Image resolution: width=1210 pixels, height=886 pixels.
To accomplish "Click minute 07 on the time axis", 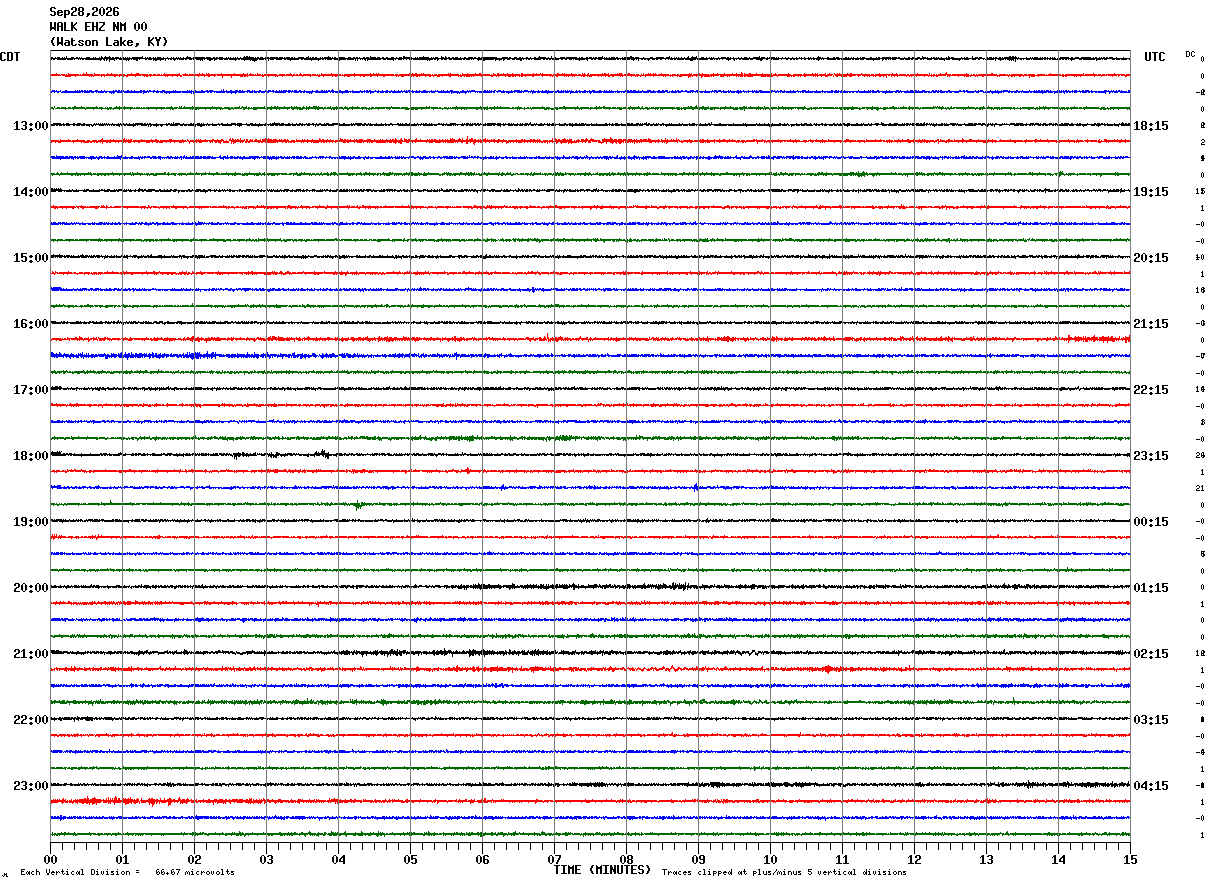I will 554,859.
